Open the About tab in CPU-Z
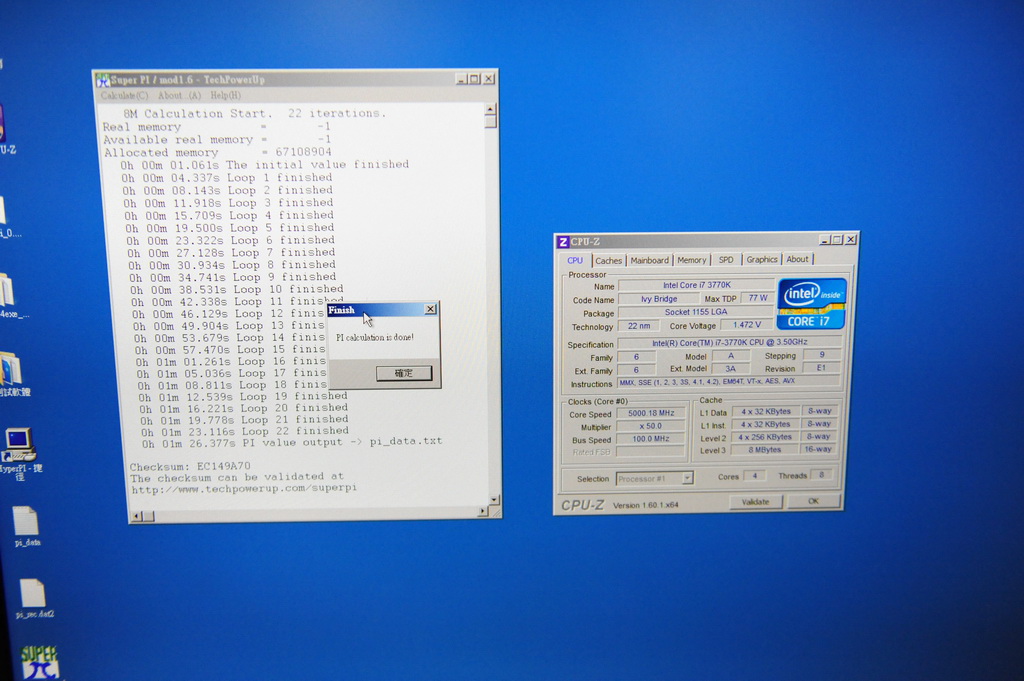 [797, 259]
